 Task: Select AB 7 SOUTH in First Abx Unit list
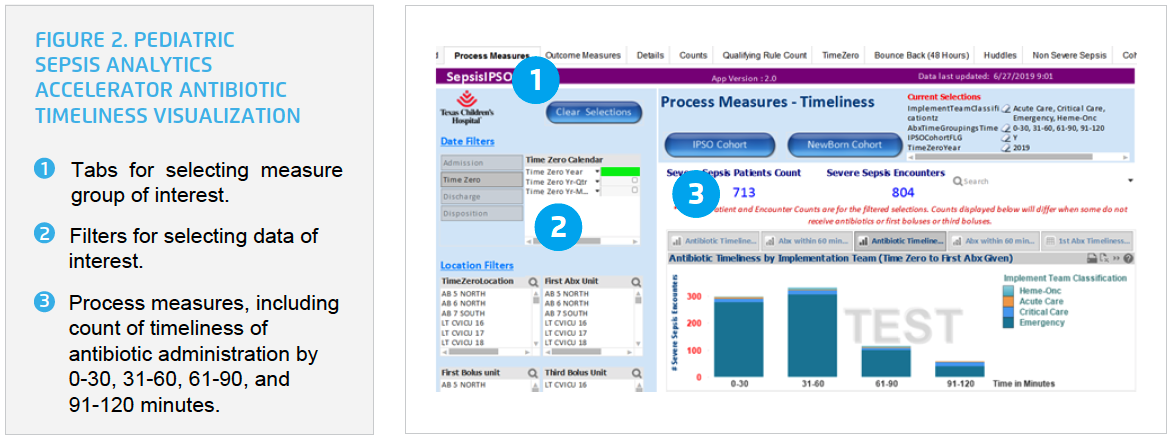pyautogui.click(x=568, y=313)
